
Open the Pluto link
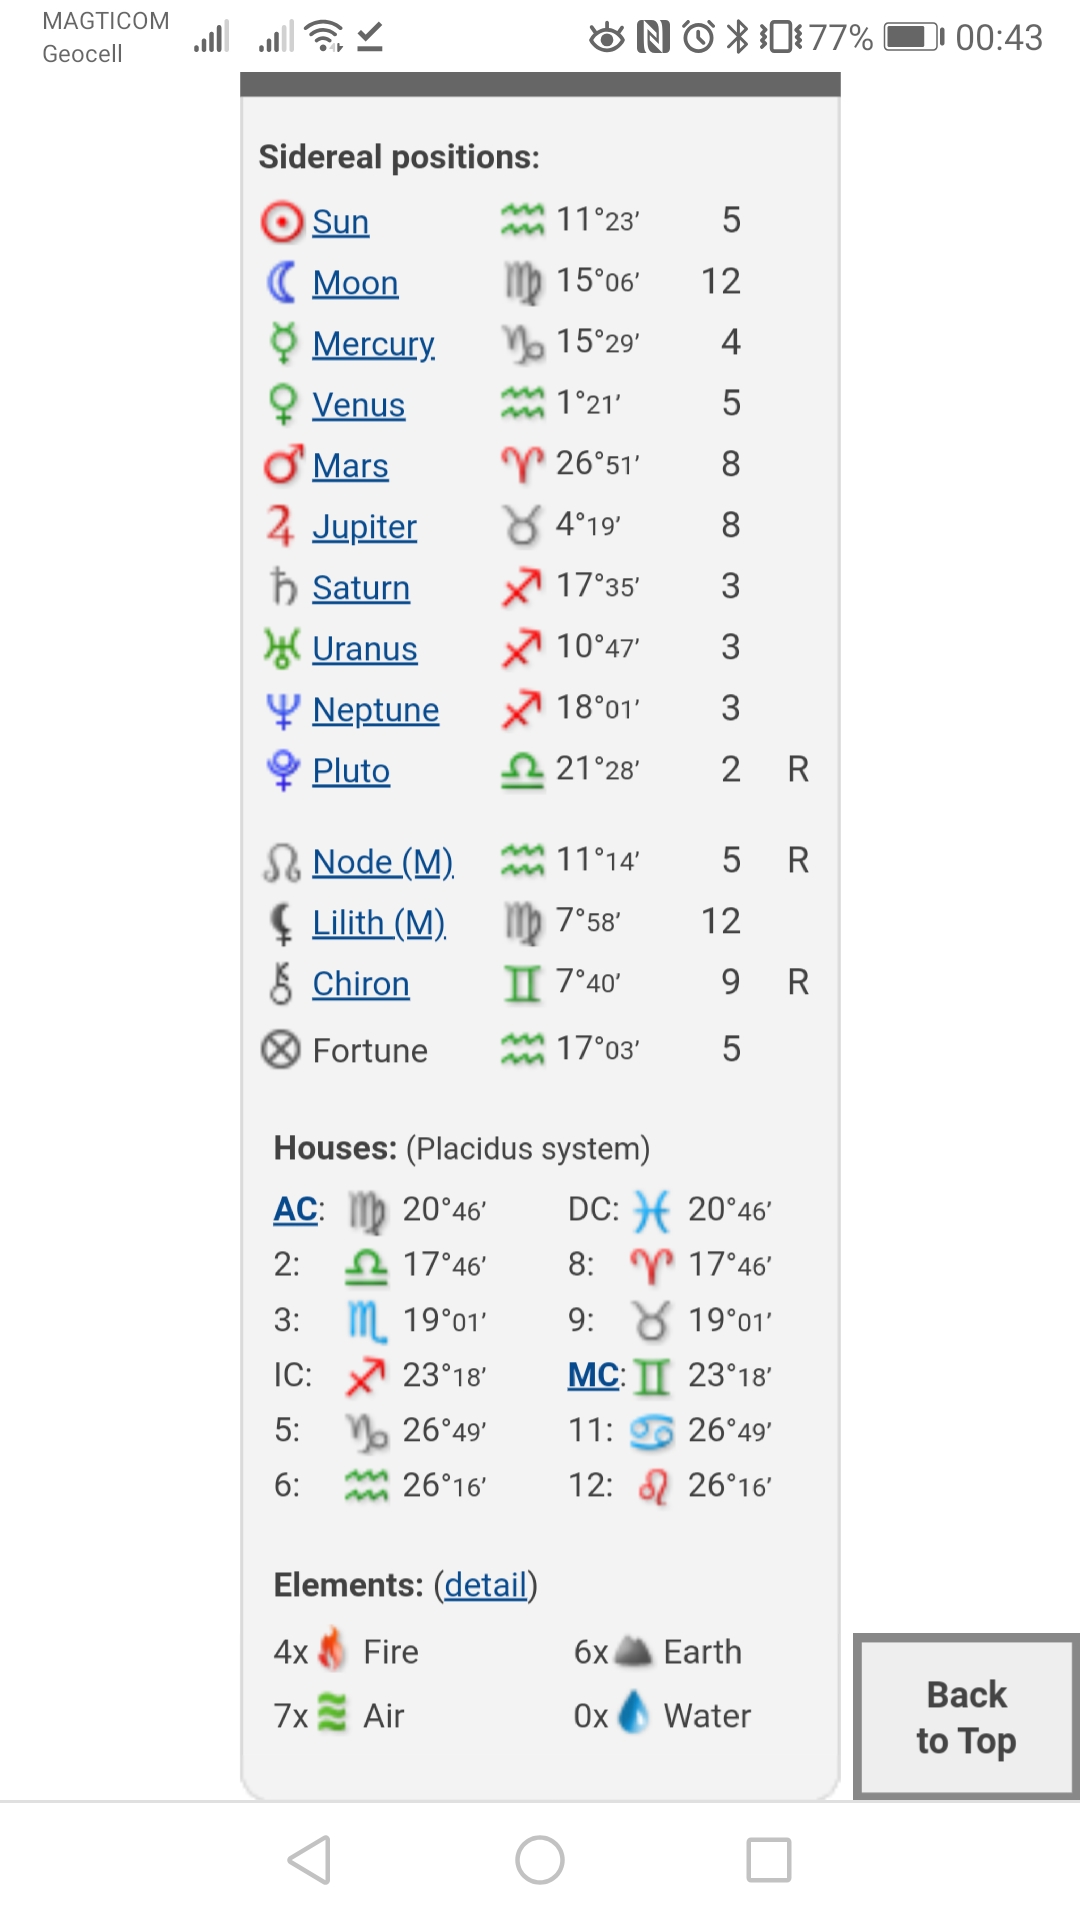pos(351,771)
